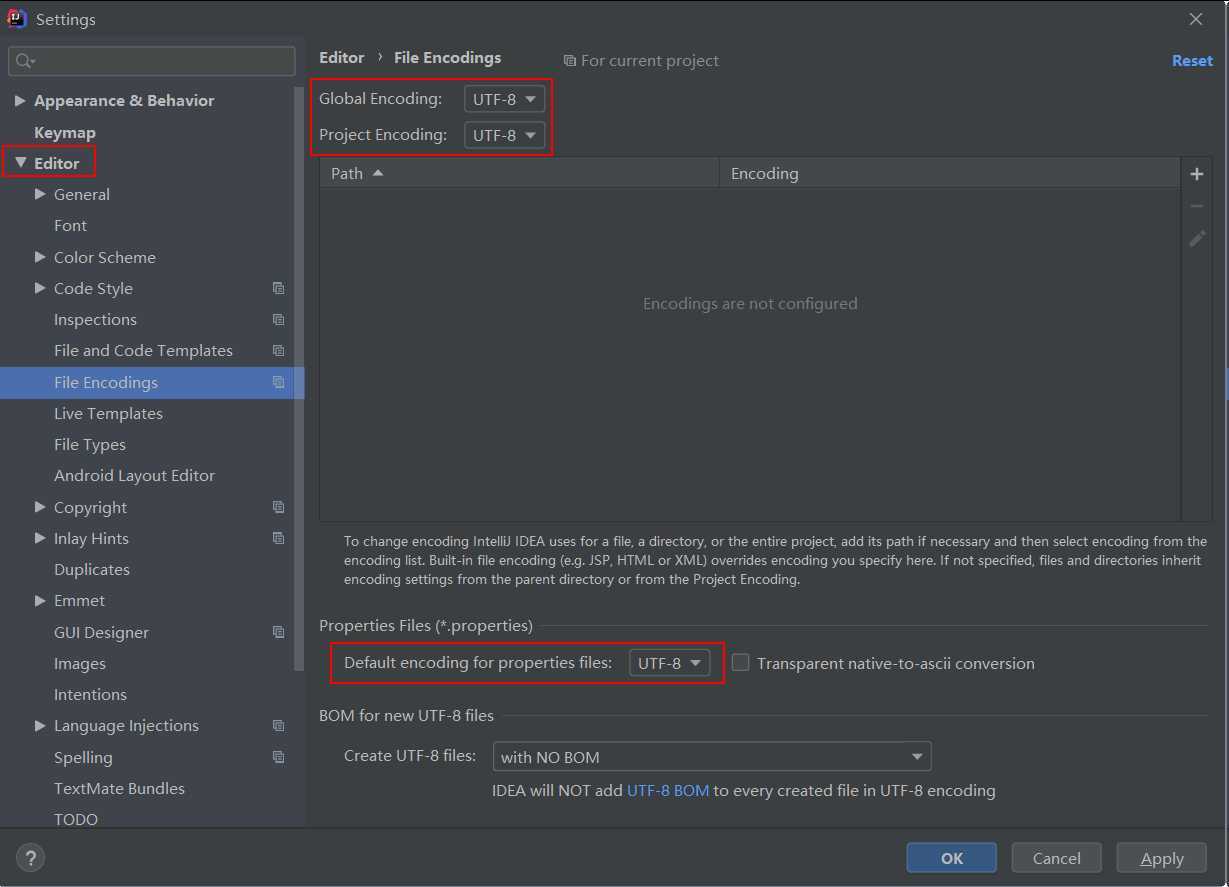1229x887 pixels.
Task: Open File Types settings
Action: click(90, 445)
